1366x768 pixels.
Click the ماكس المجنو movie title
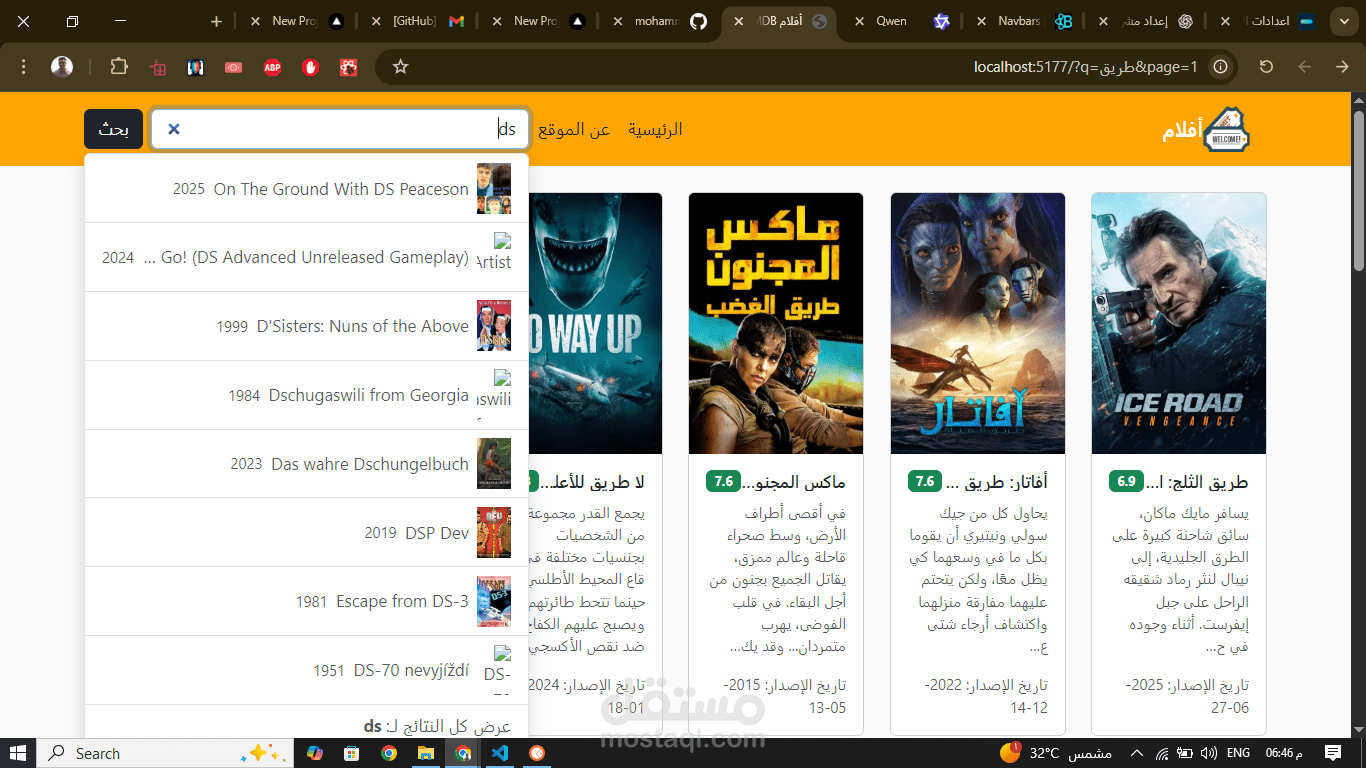796,482
